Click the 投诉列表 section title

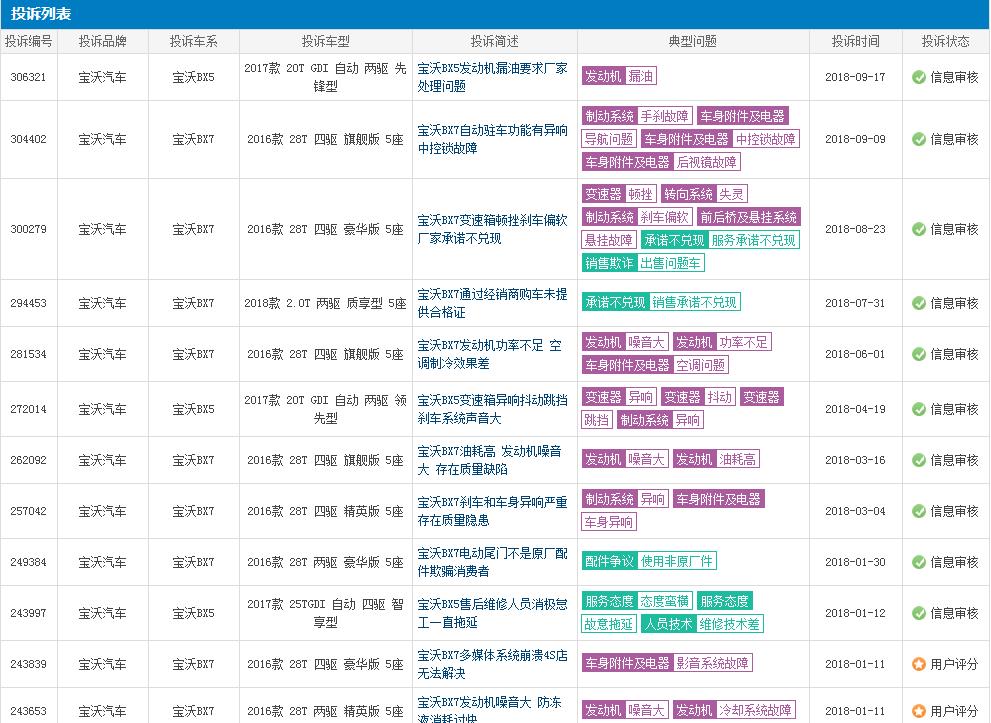(x=41, y=14)
